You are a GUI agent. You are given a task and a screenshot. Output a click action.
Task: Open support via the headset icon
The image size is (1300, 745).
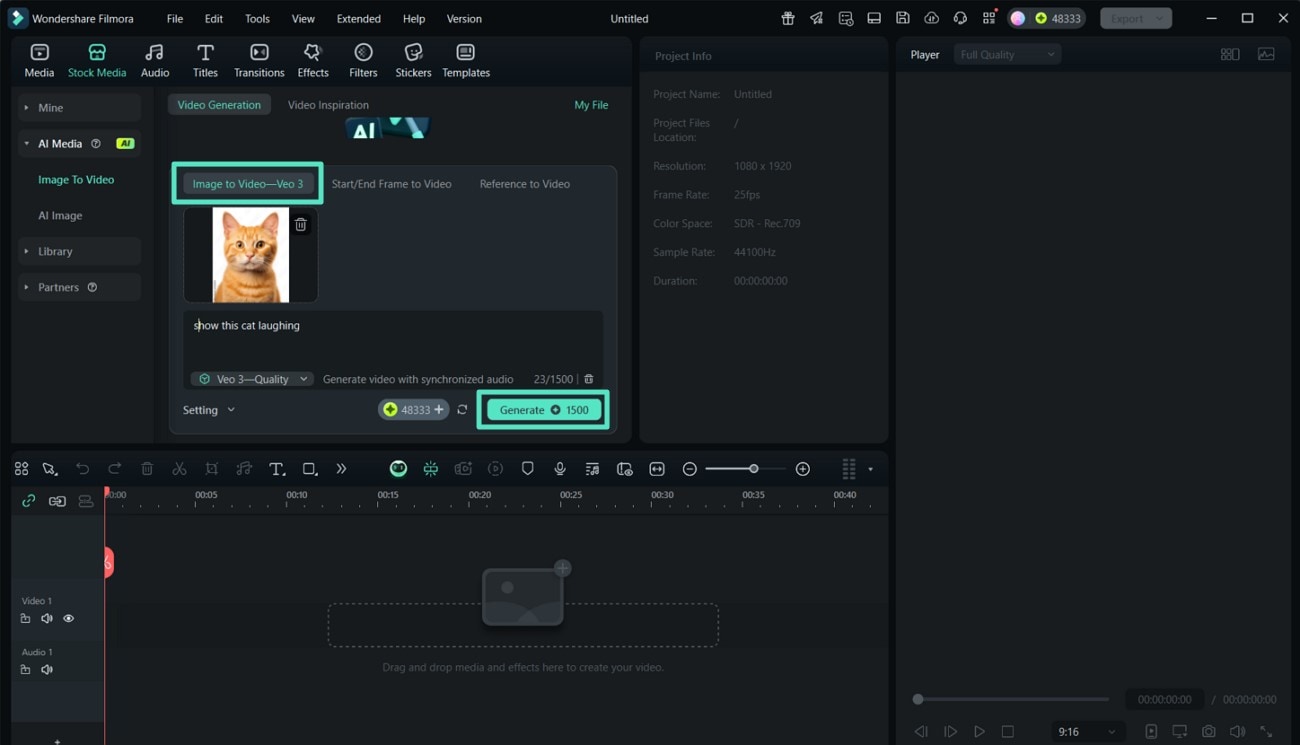coord(960,18)
